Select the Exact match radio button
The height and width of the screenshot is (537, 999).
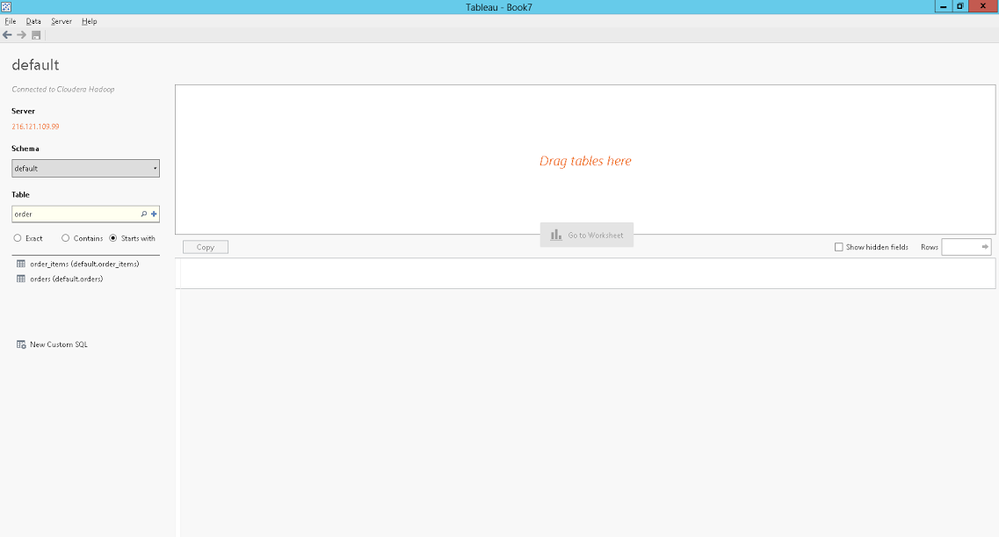(x=17, y=238)
